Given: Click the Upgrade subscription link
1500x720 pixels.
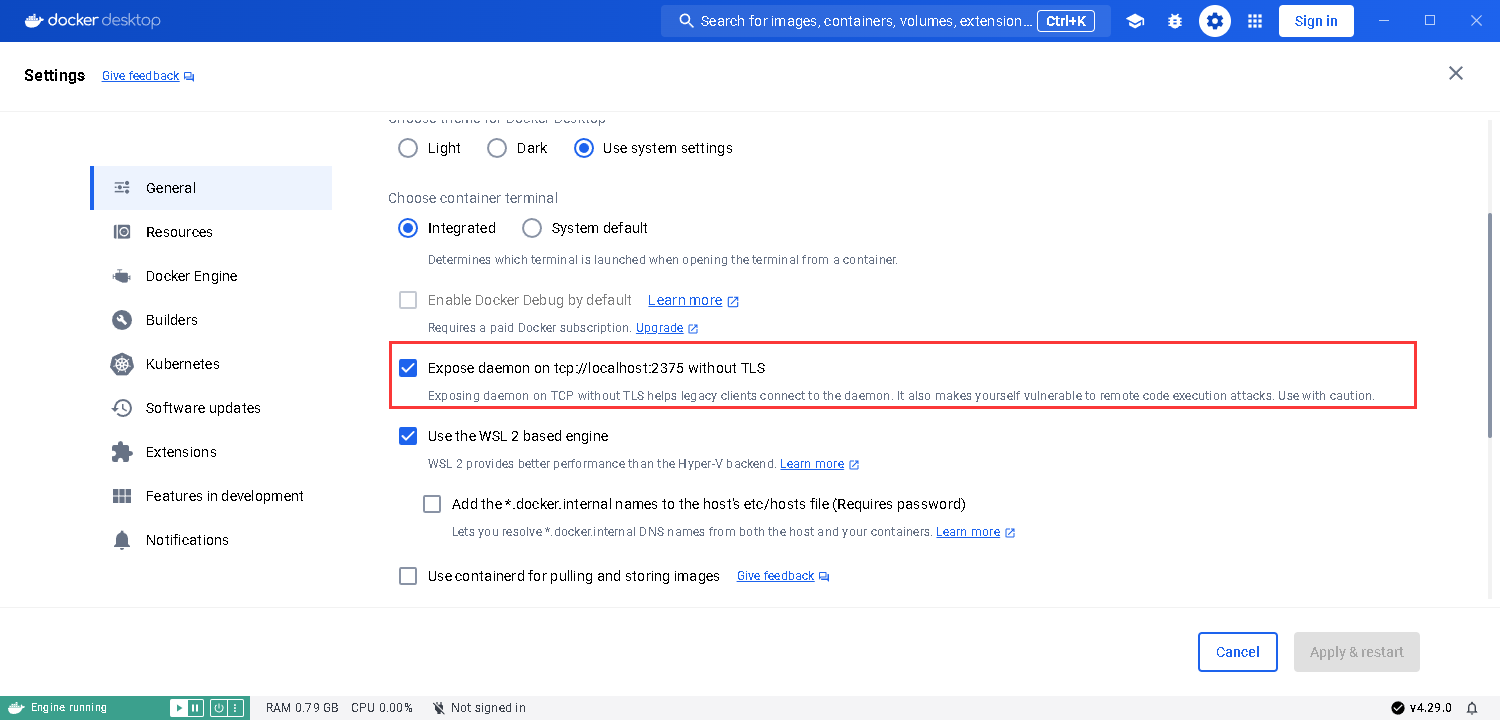Looking at the screenshot, I should (x=660, y=328).
